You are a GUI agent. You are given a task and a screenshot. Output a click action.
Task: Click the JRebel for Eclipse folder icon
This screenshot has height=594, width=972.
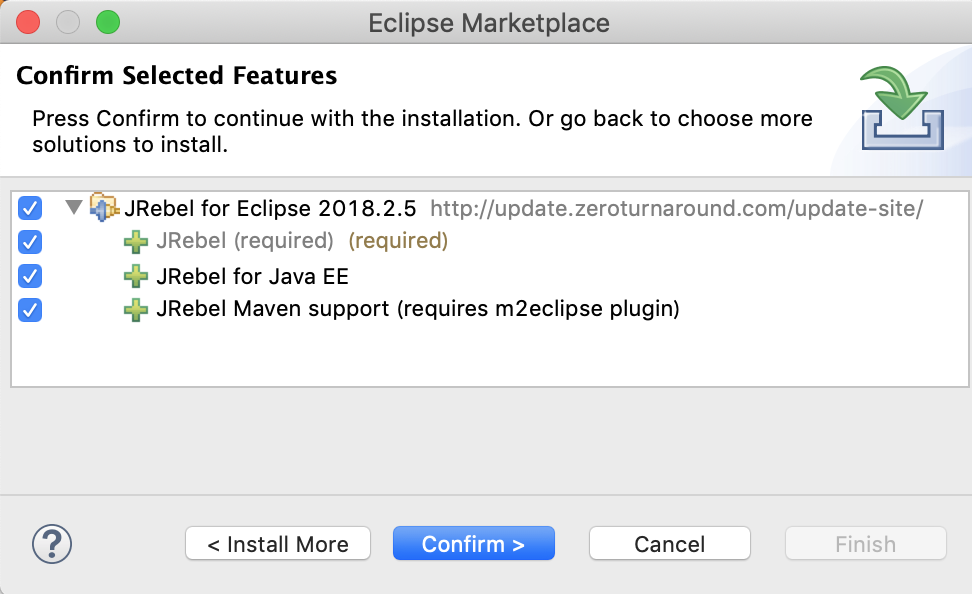click(x=104, y=208)
